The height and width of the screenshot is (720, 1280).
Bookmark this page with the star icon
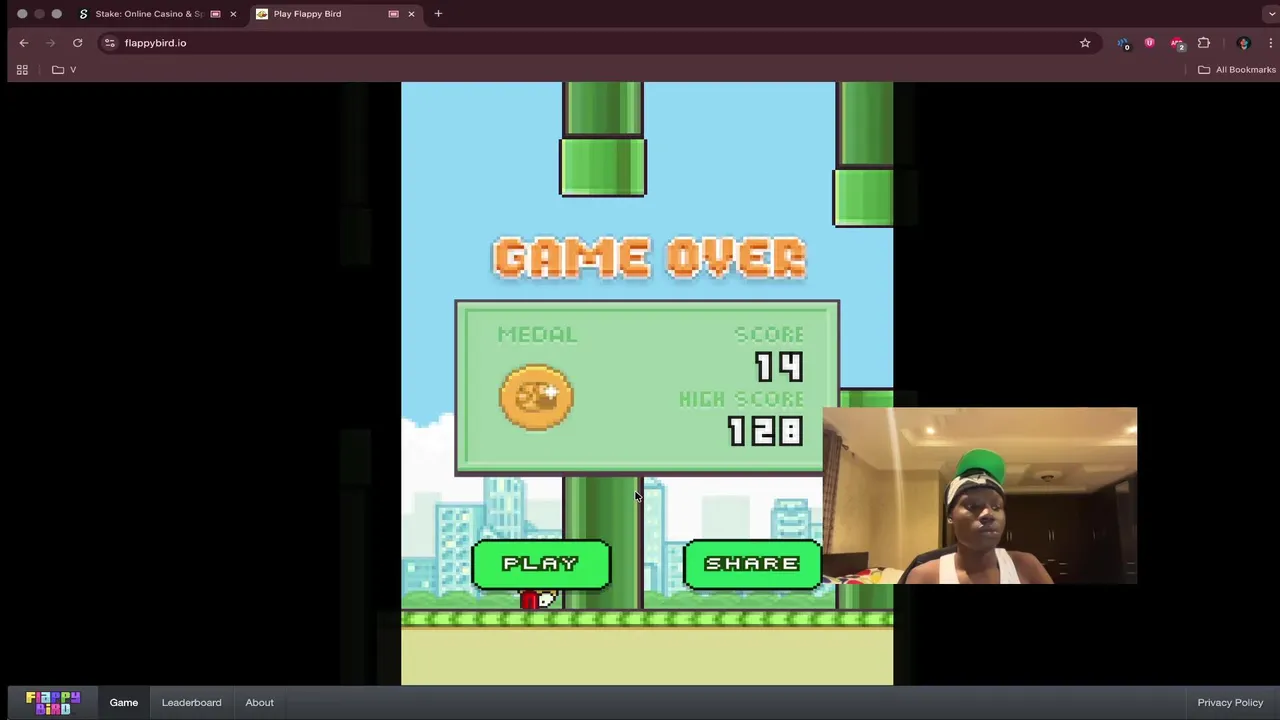pyautogui.click(x=1085, y=43)
